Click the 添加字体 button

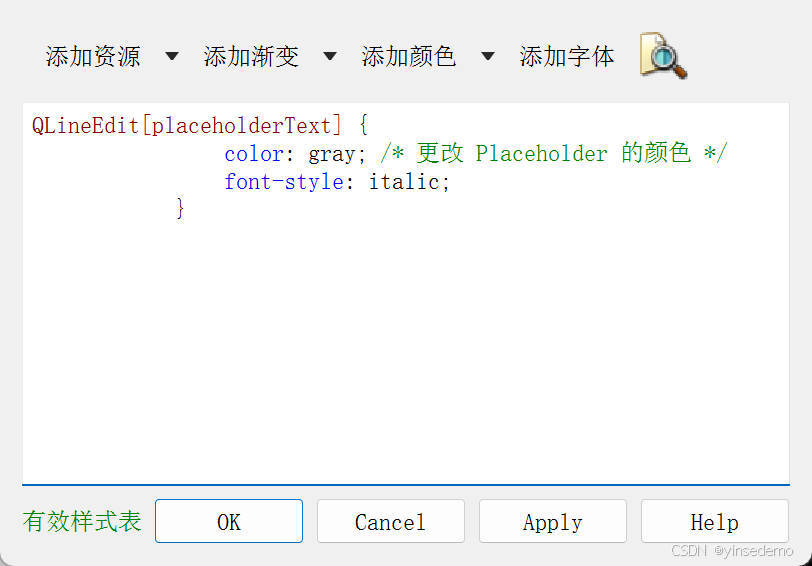[567, 56]
